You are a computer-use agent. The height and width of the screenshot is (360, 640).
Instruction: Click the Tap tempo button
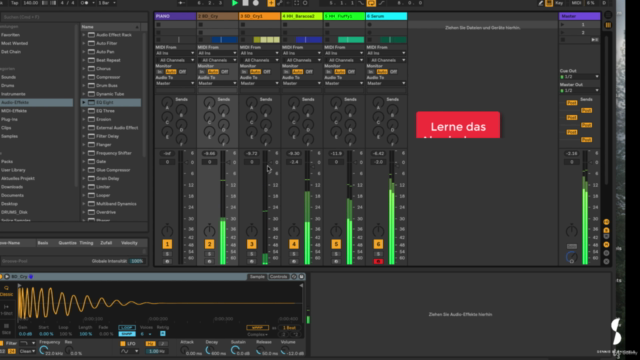(x=15, y=3)
